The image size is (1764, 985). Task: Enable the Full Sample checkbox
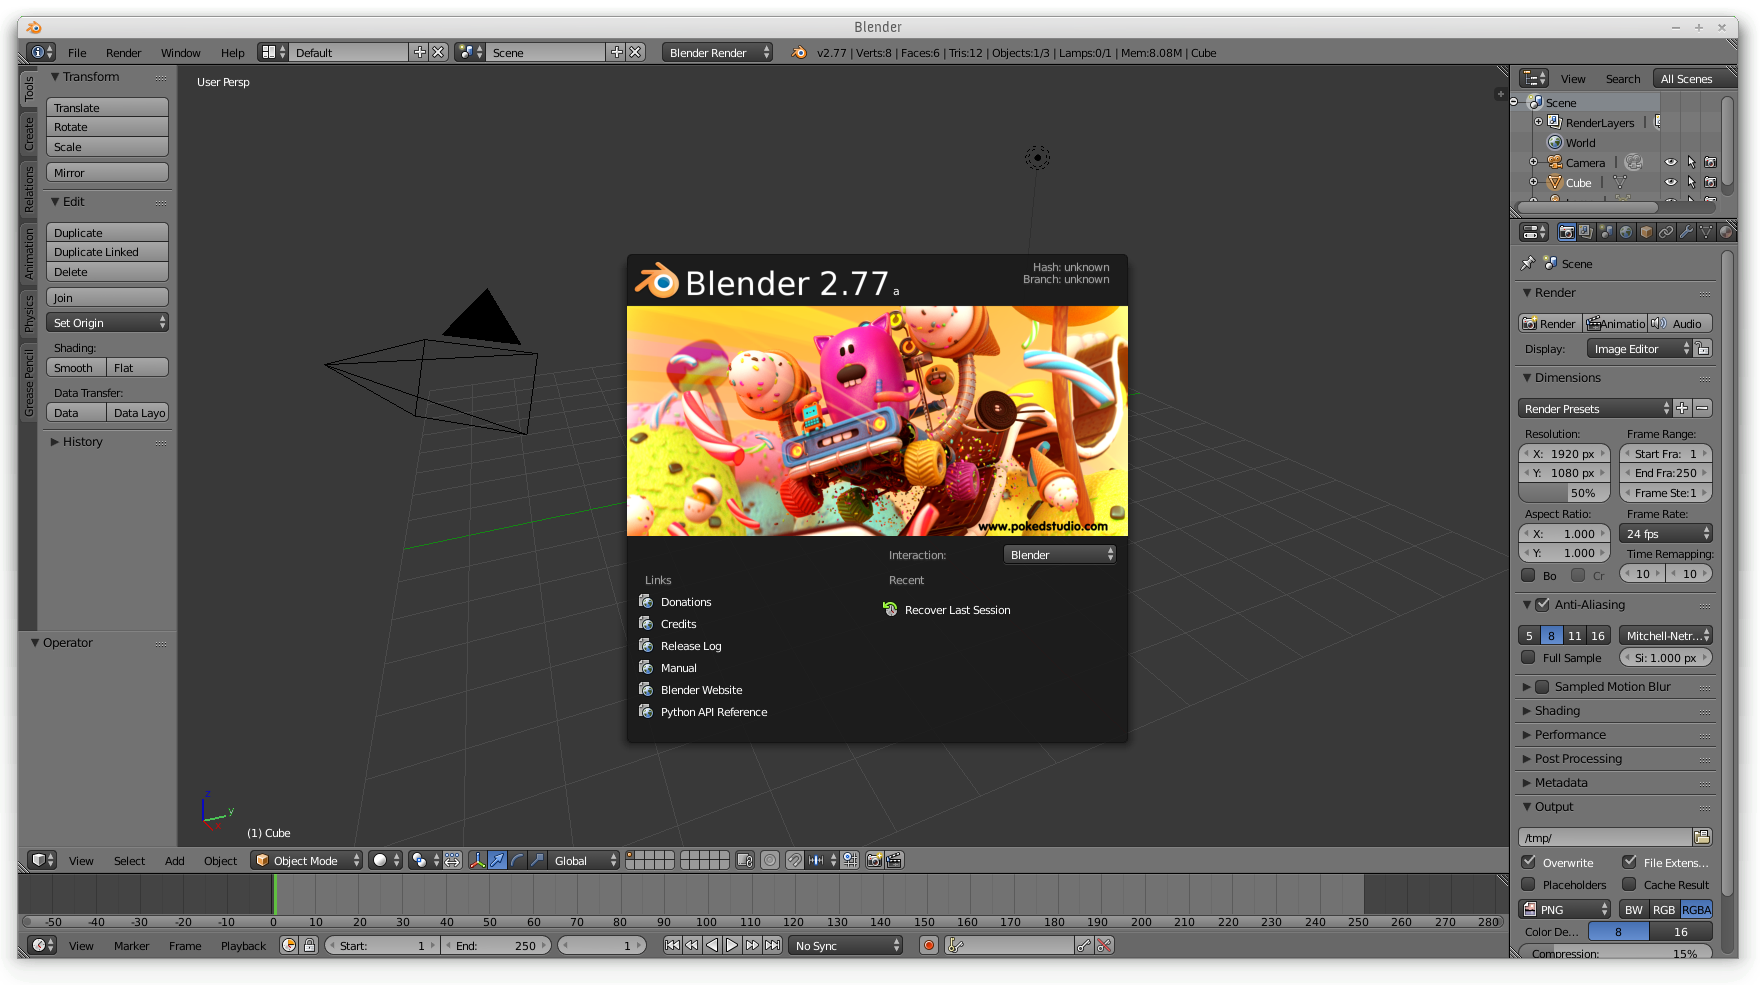tap(1528, 657)
